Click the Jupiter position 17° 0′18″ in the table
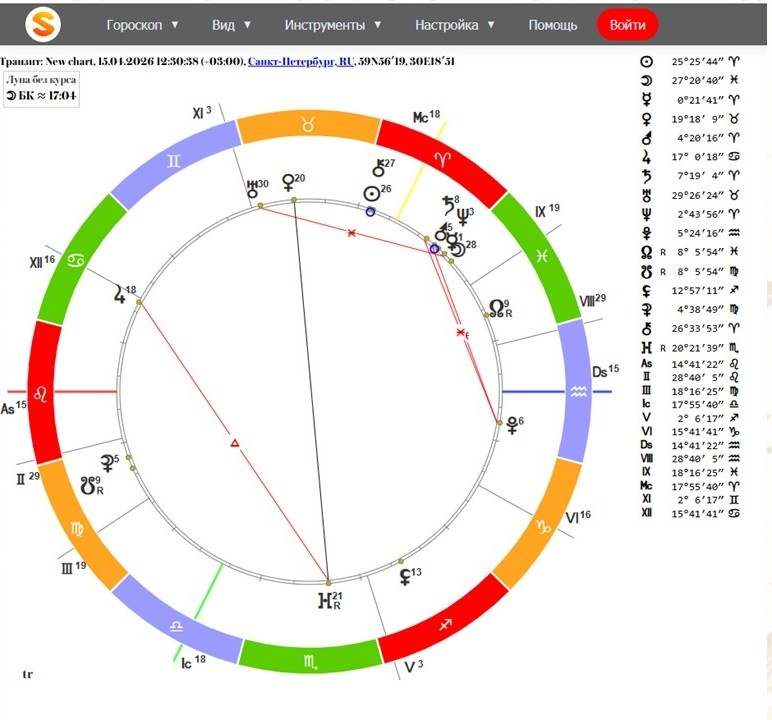 (697, 157)
